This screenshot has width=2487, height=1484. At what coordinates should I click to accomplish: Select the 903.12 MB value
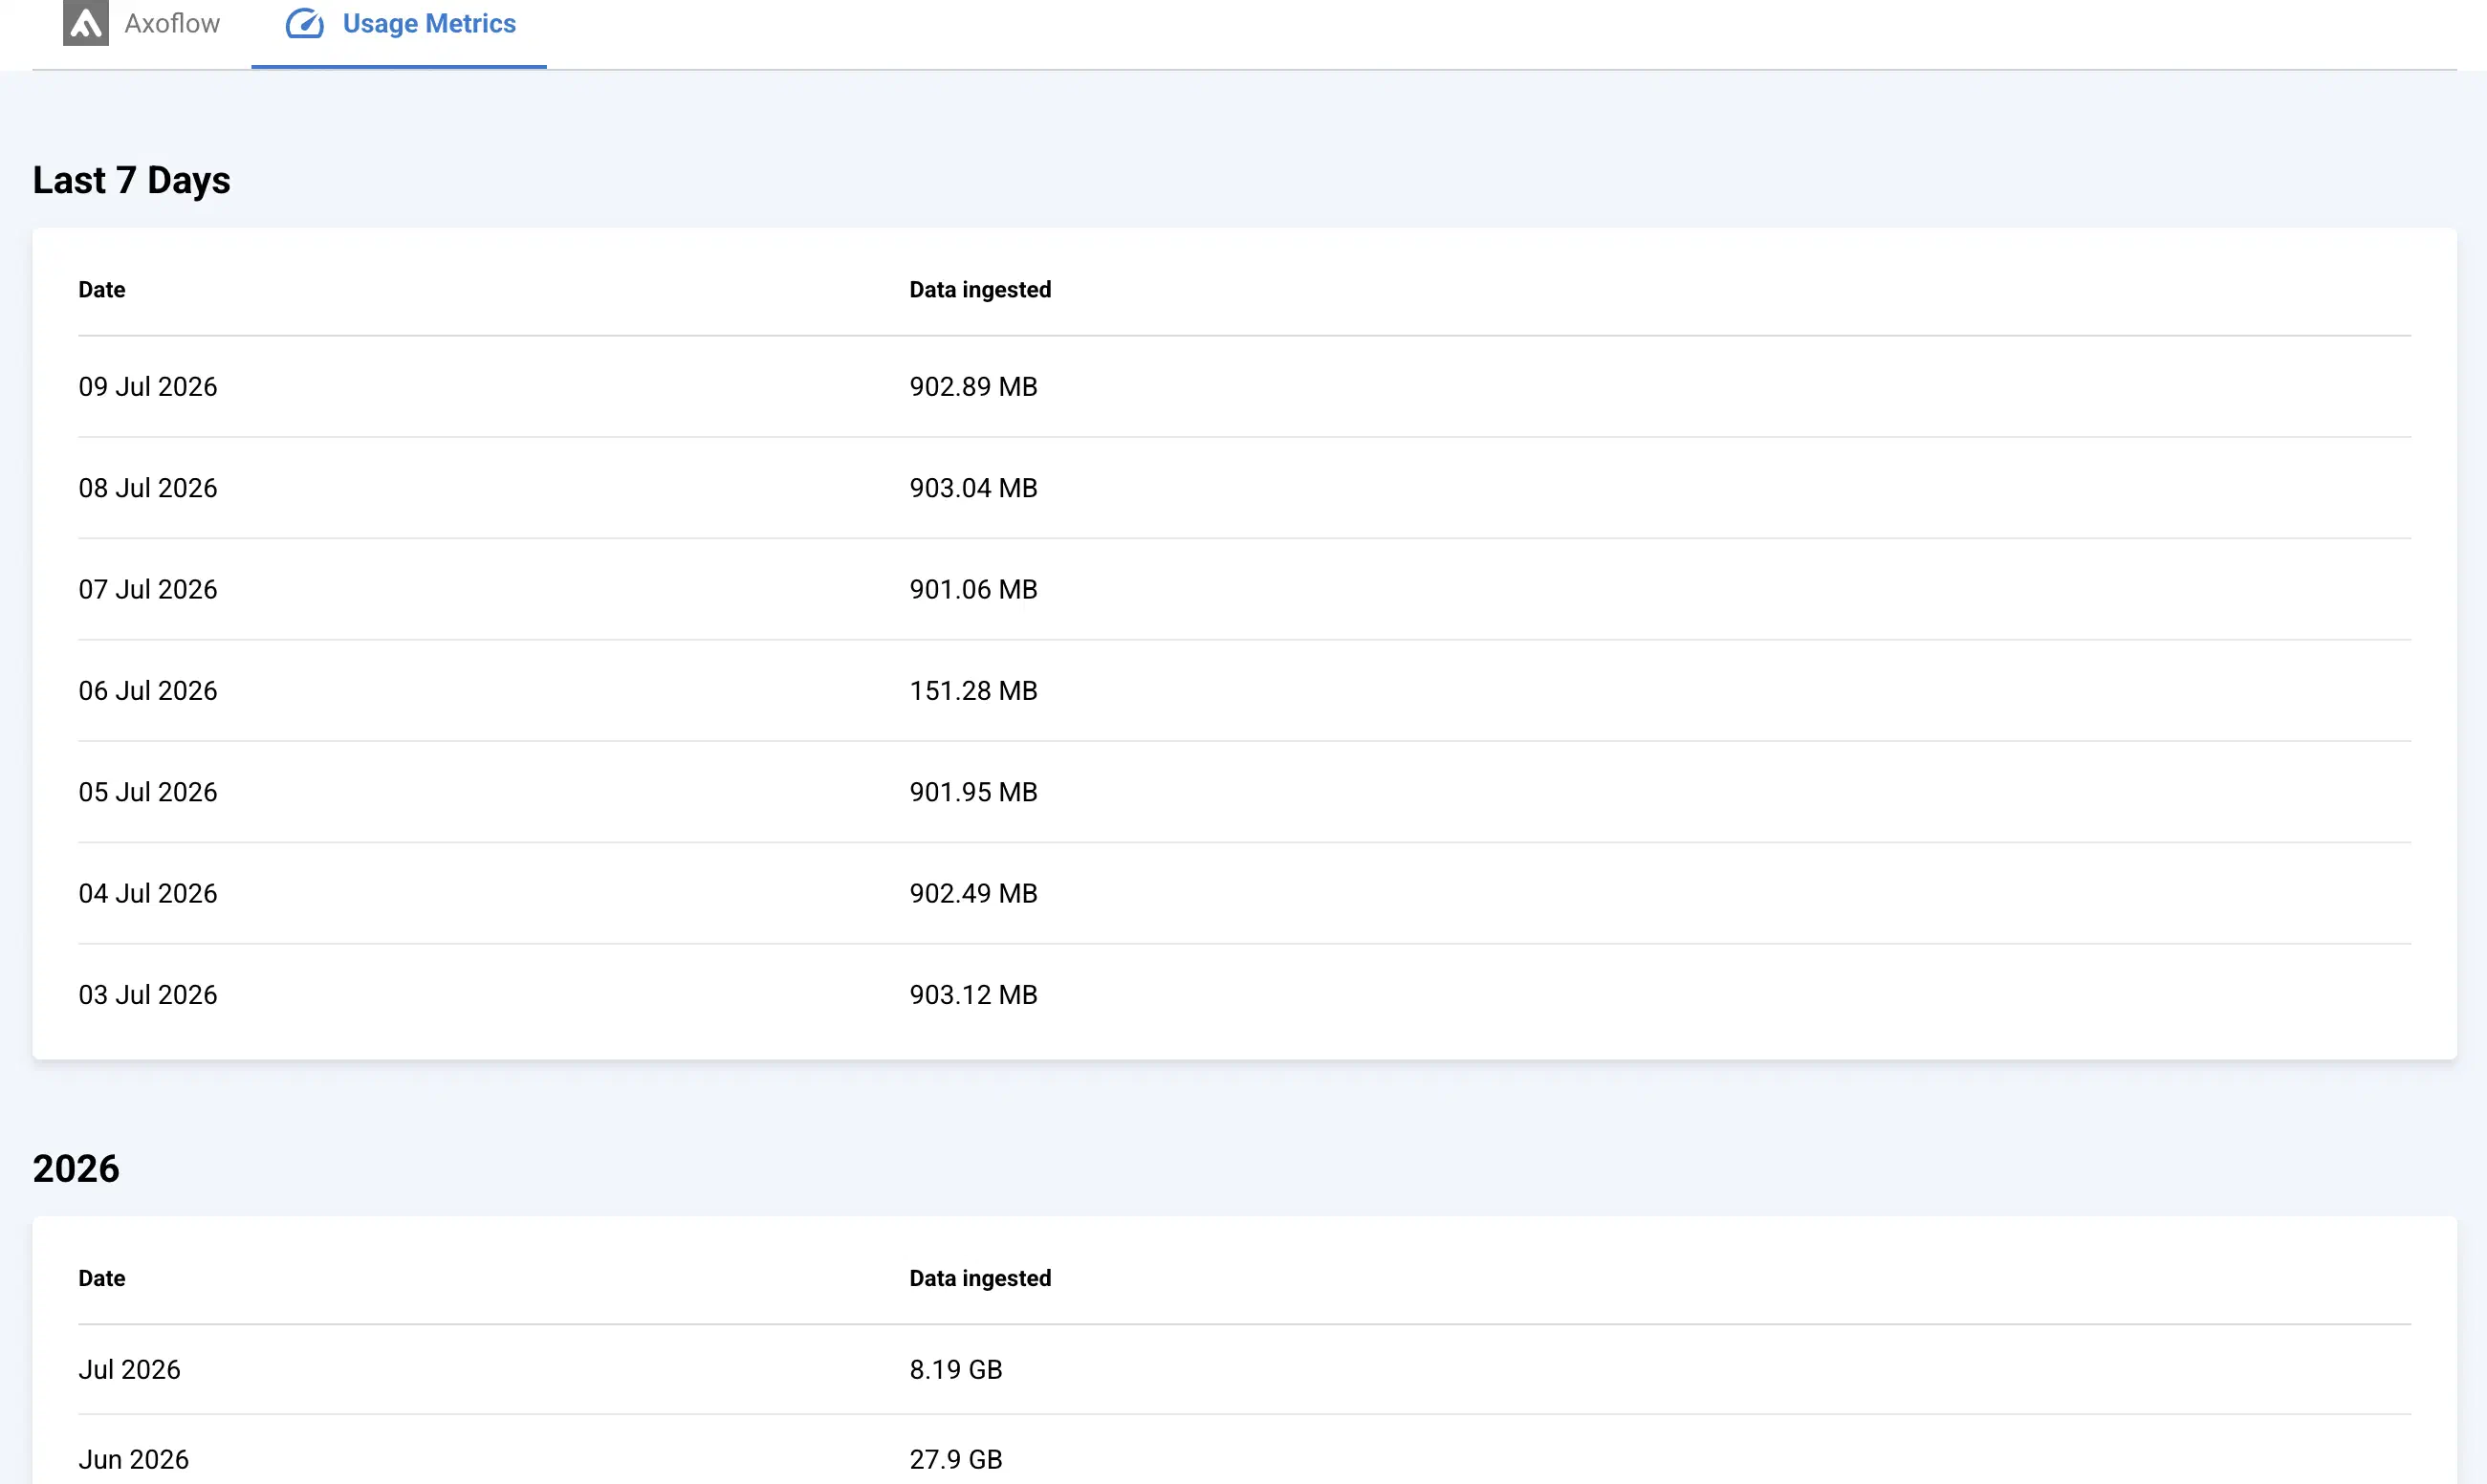point(974,995)
